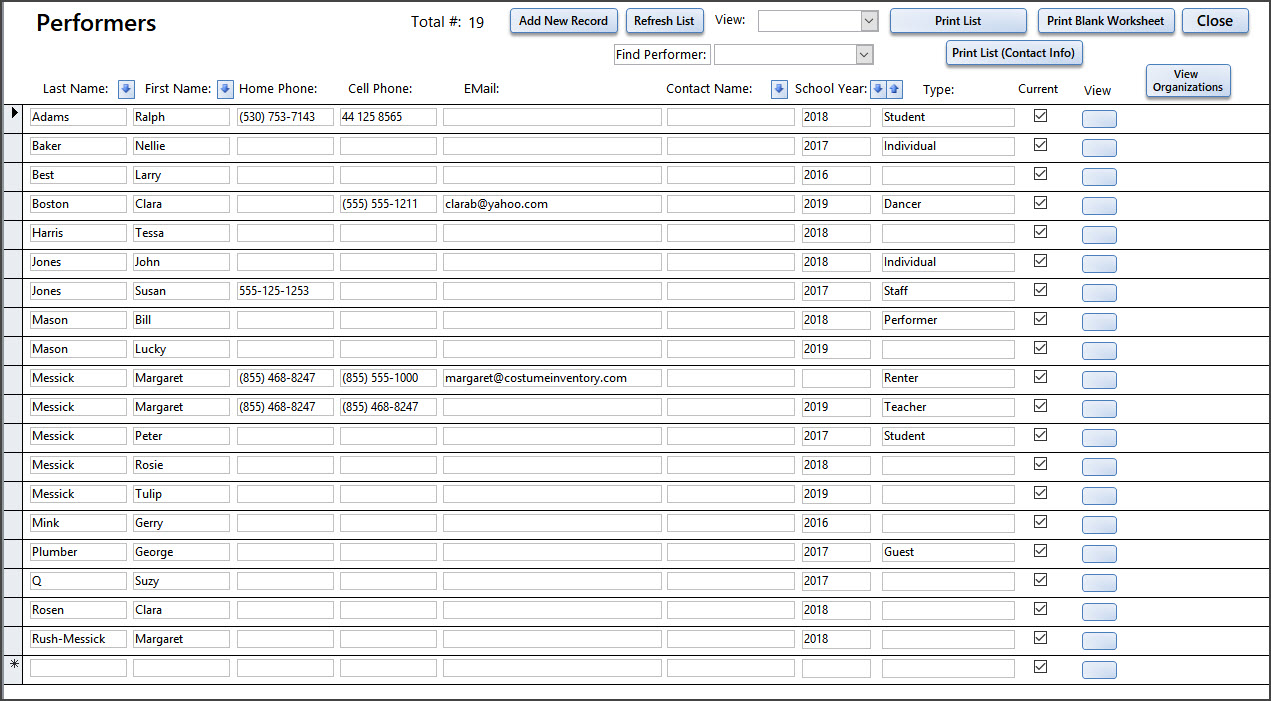Click the School Year up-arrow sort button
Image resolution: width=1271 pixels, height=701 pixels.
click(894, 89)
